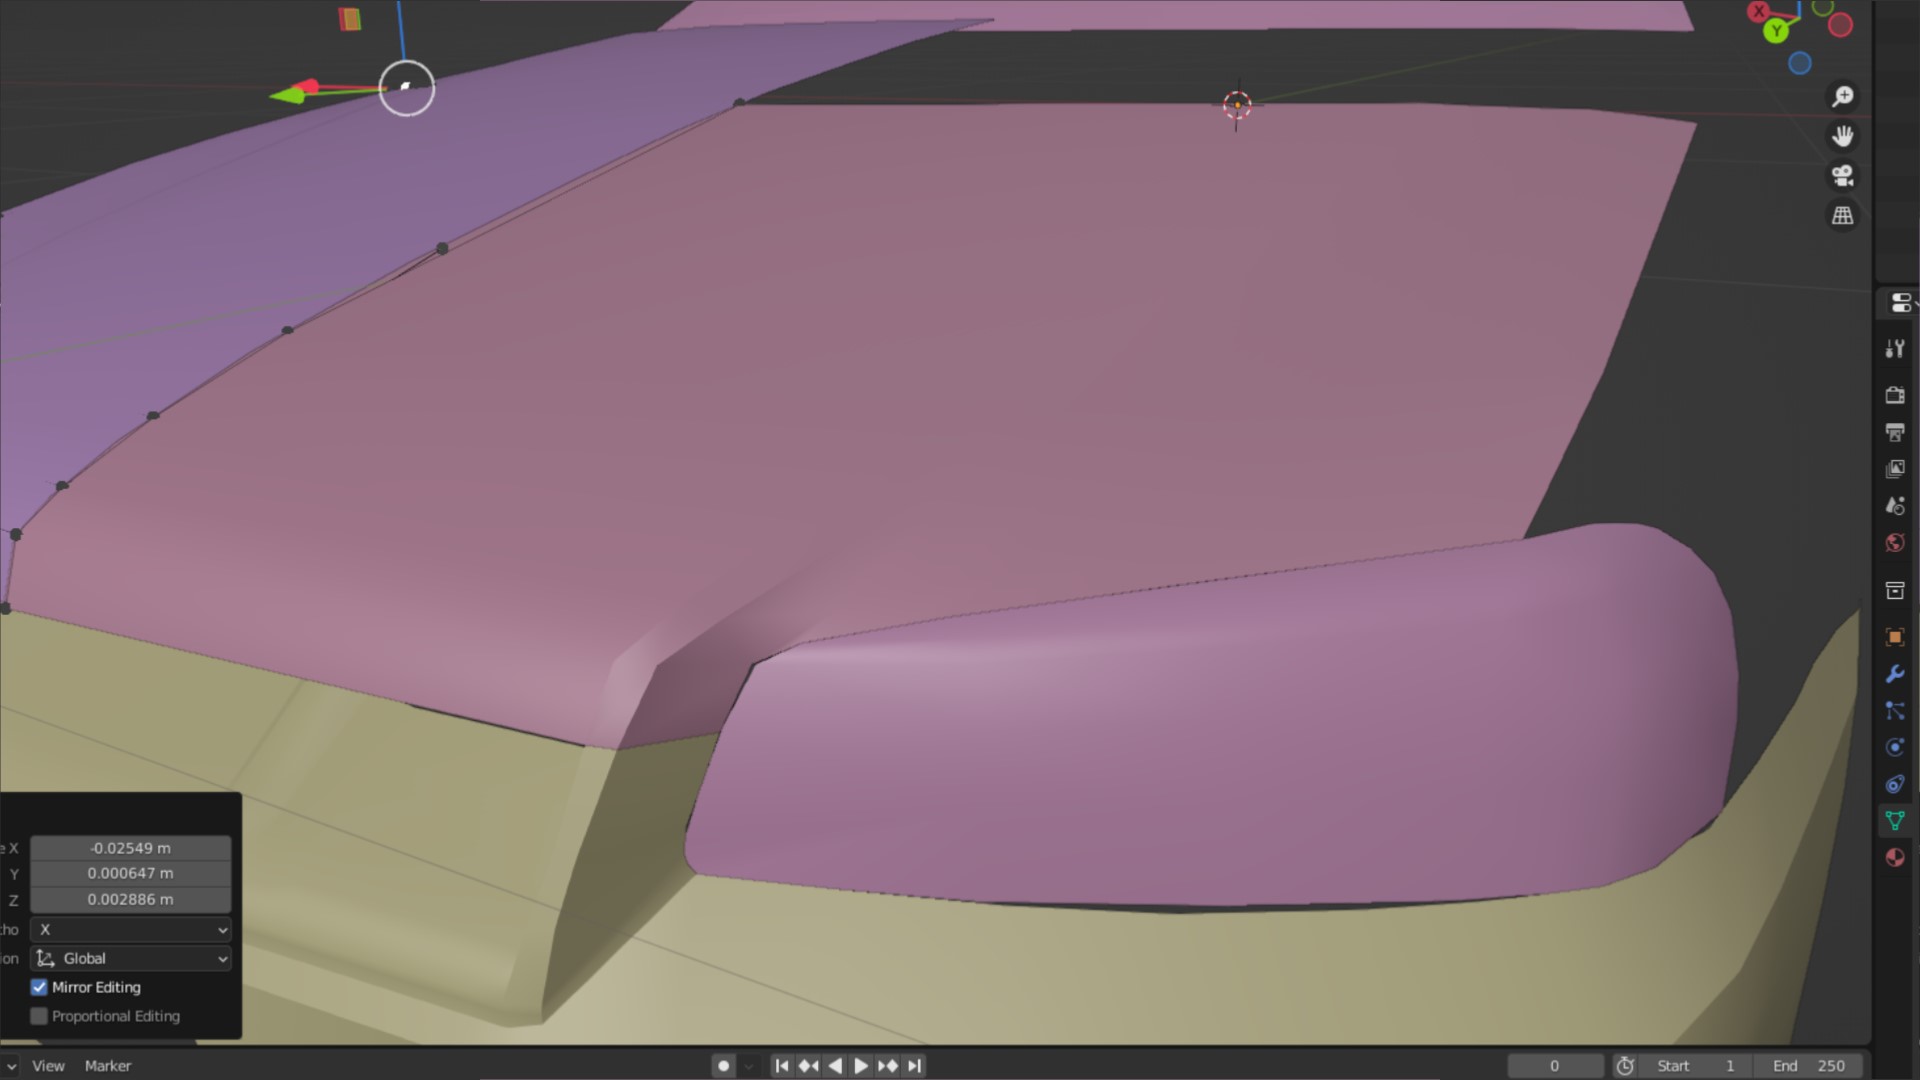This screenshot has width=1920, height=1080.
Task: Disable the Mirror Editing checkbox
Action: click(x=39, y=987)
